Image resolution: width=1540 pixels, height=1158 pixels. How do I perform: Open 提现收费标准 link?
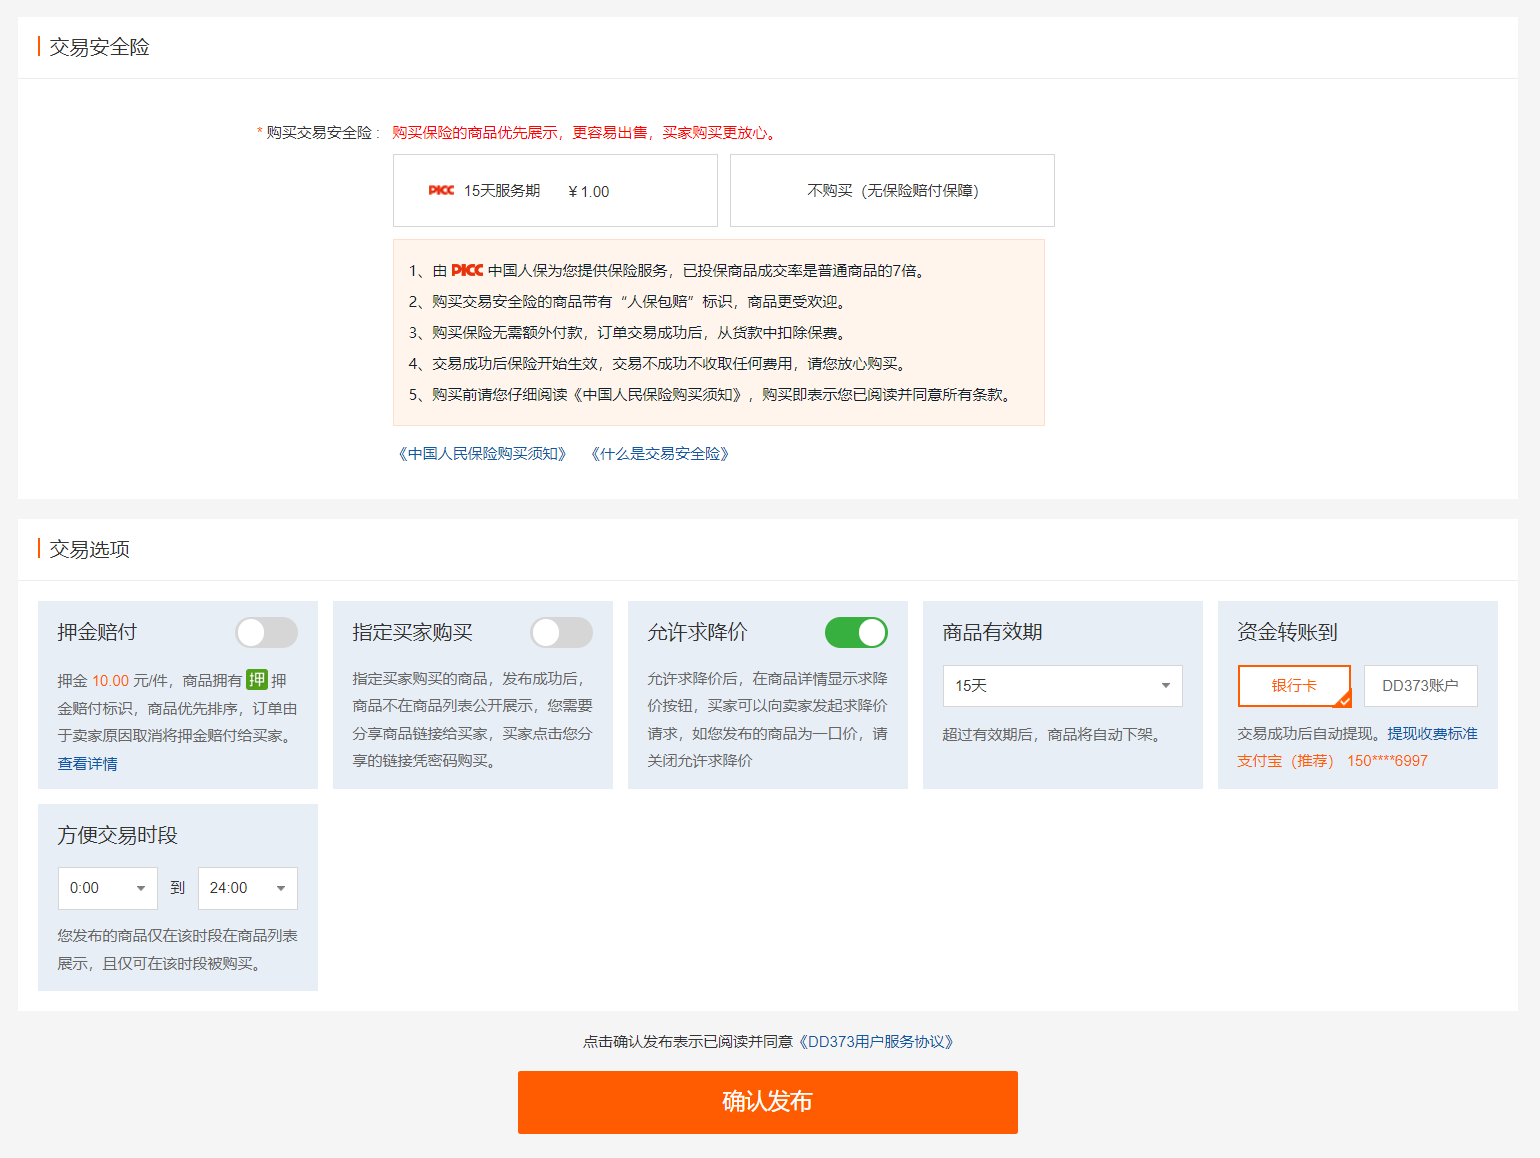[x=1432, y=734]
